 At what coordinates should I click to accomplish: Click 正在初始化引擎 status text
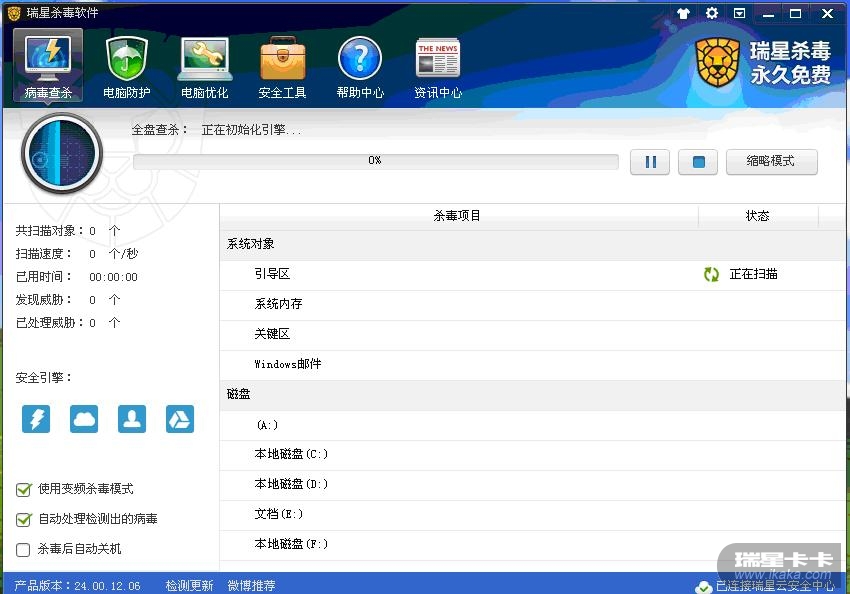coord(251,130)
